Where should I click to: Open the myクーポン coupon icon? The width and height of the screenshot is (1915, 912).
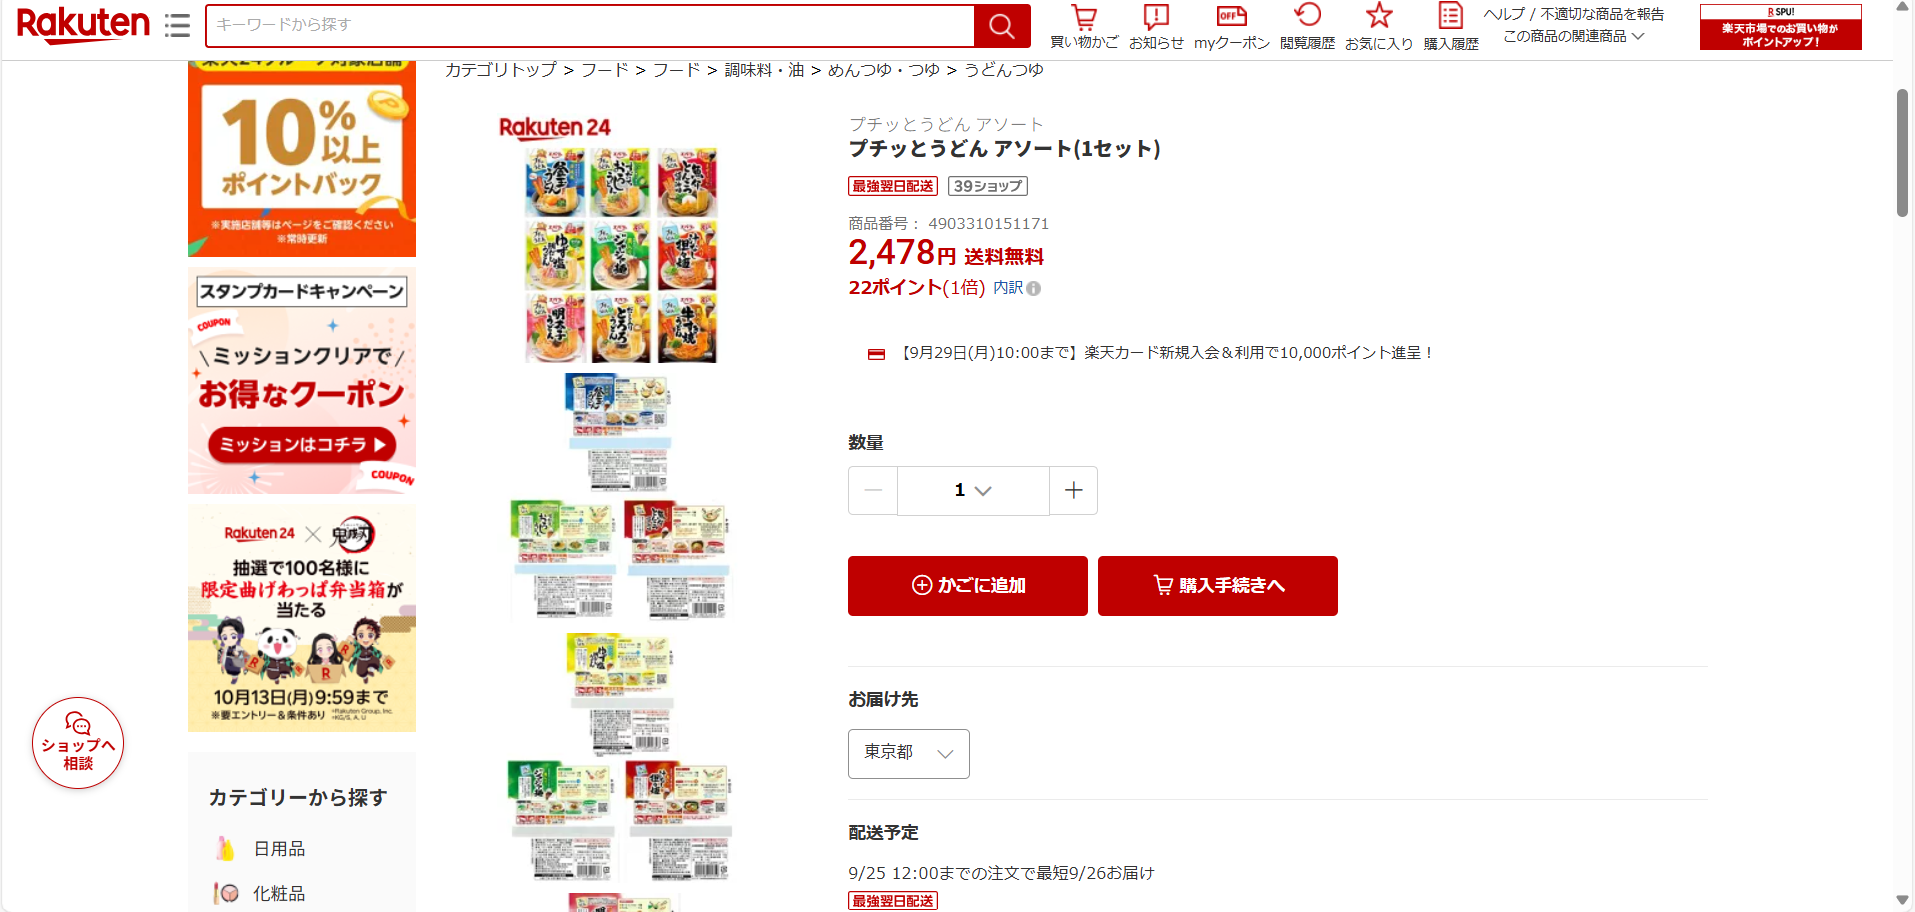tap(1232, 26)
